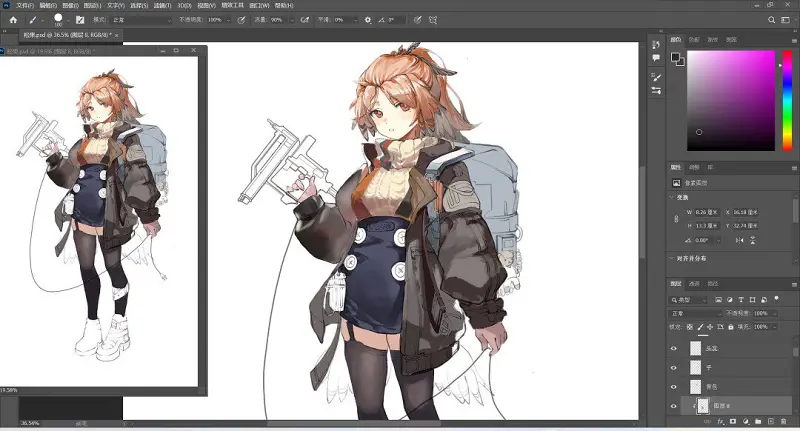Toggle lock position move icon
This screenshot has height=431, width=800.
(710, 326)
